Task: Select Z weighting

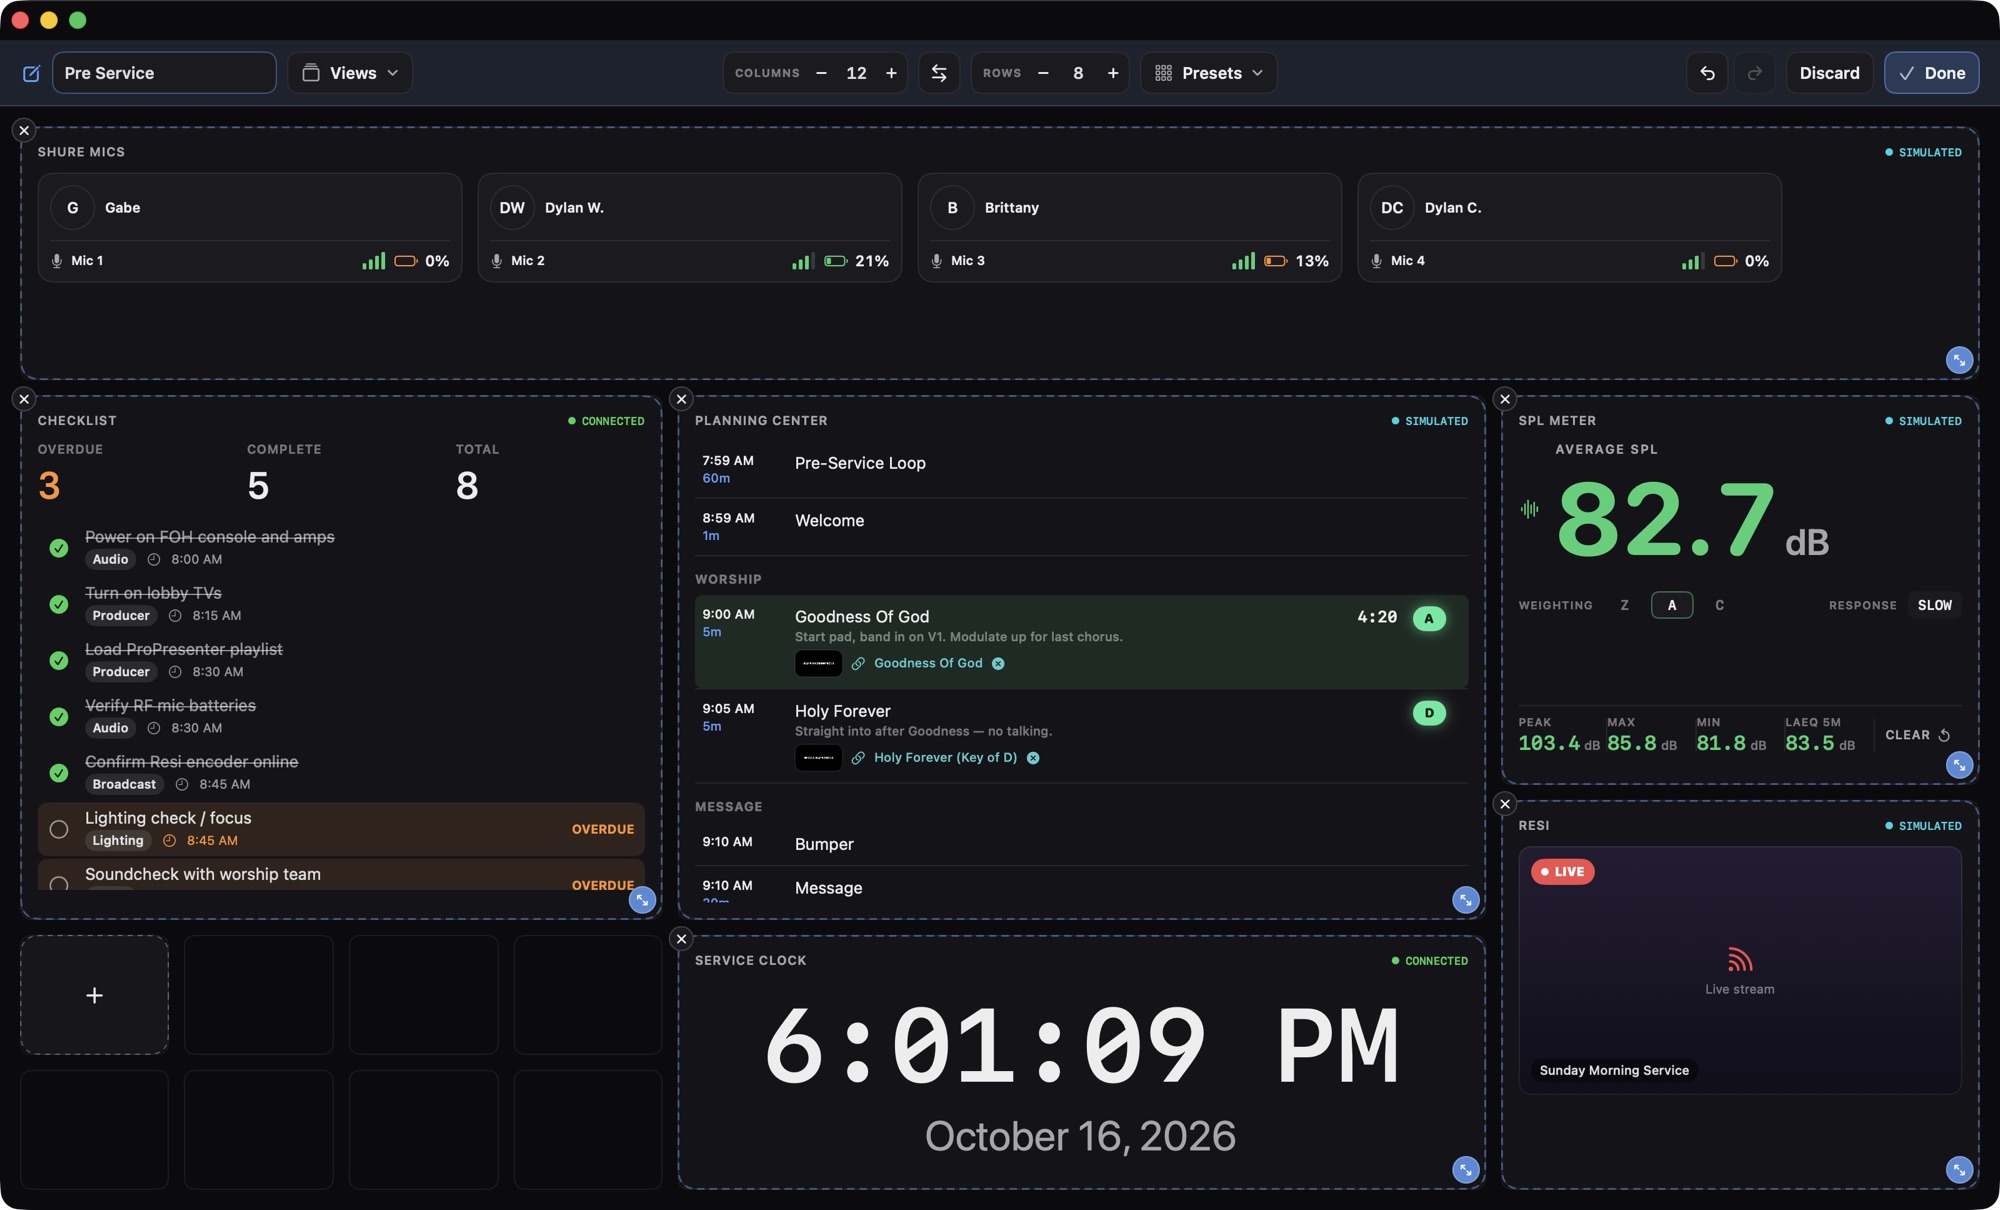Action: point(1624,605)
